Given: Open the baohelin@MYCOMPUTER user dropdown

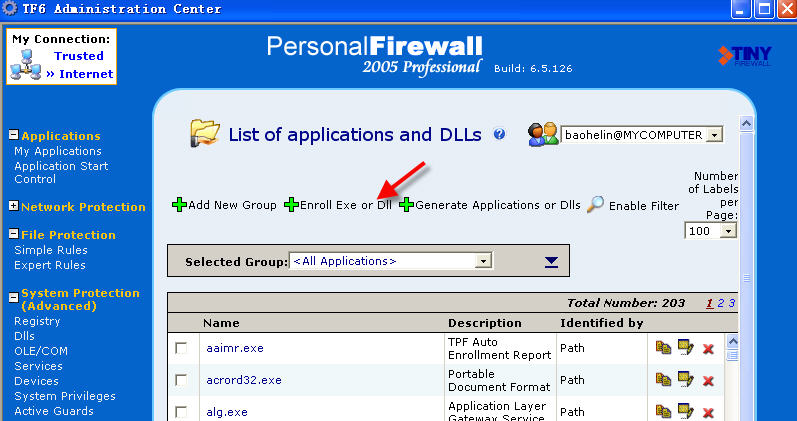Looking at the screenshot, I should tap(715, 135).
